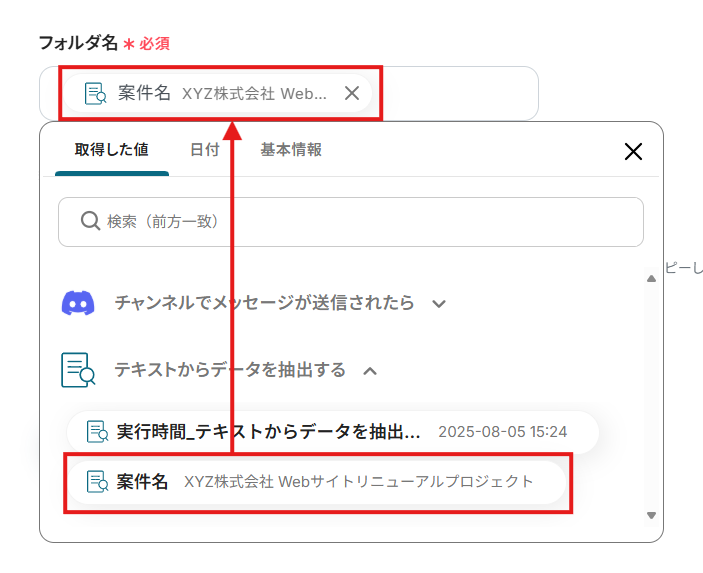Select the 案件名 XYZ株式会社 Webサイトリニューアルプロジェクト value in the list
The height and width of the screenshot is (573, 703).
coord(317,482)
